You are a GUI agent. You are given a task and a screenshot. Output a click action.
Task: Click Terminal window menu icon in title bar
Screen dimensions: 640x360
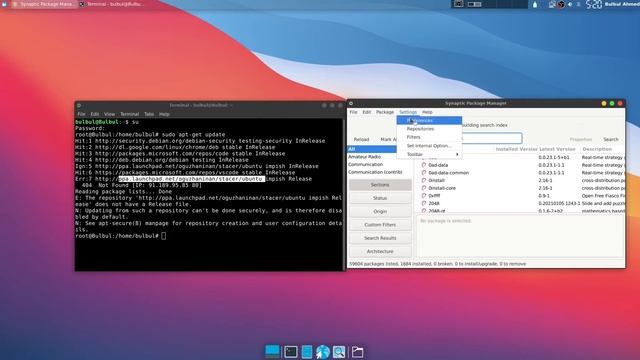pyautogui.click(x=79, y=105)
